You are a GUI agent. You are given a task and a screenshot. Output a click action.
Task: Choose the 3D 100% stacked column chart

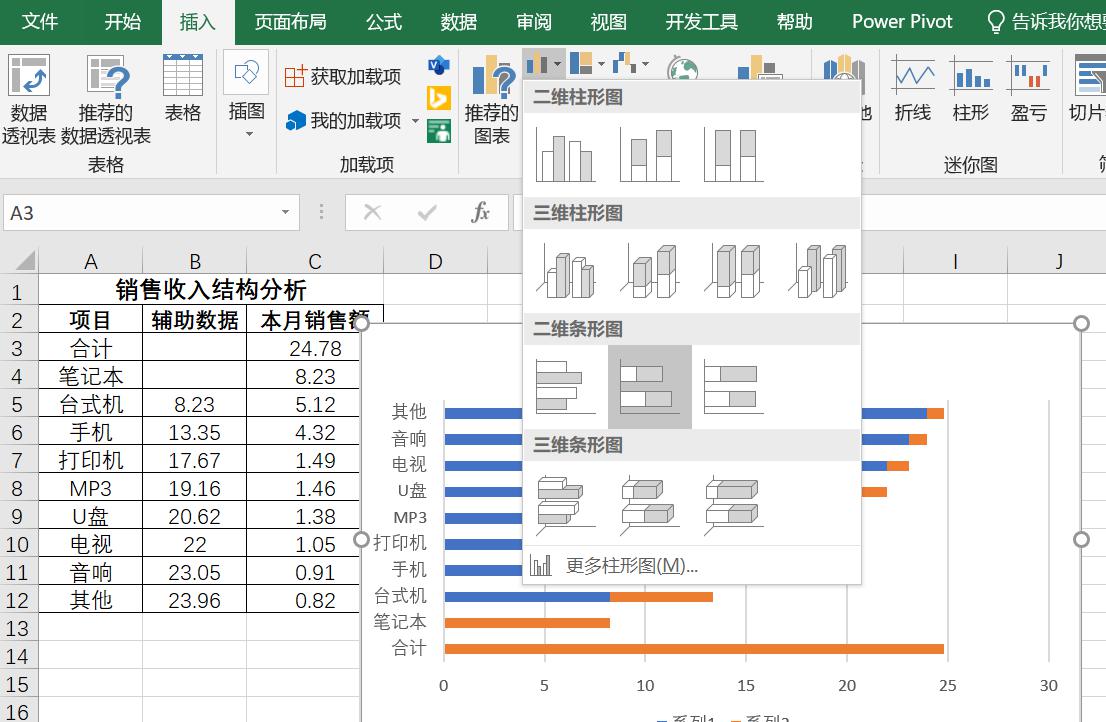tap(734, 271)
